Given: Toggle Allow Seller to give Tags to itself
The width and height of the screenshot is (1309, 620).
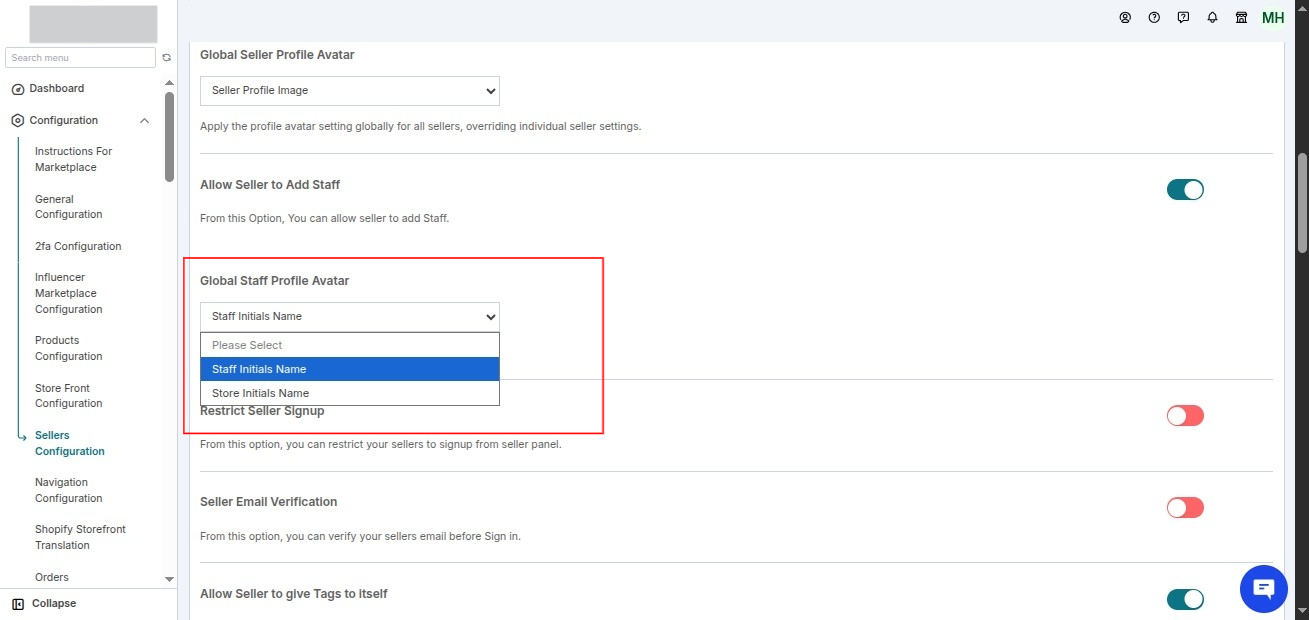Looking at the screenshot, I should (1185, 599).
